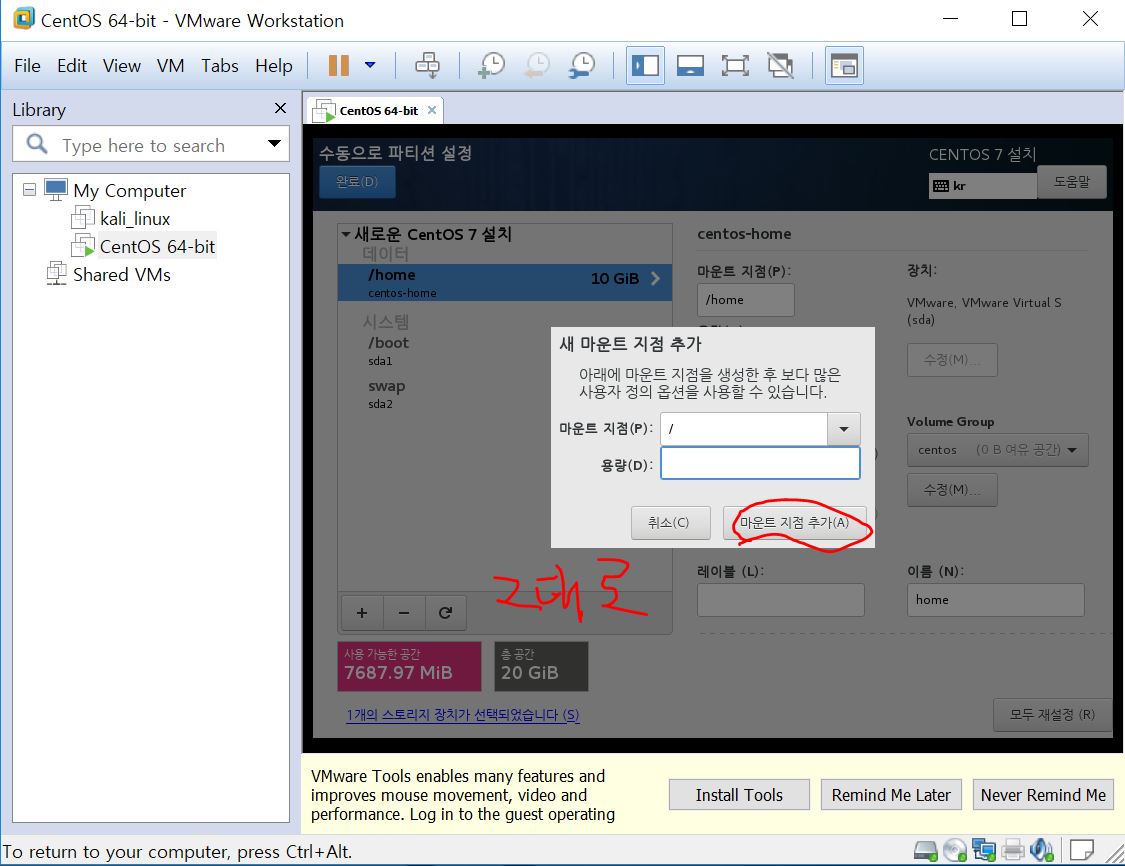Select the /home partition entry

(504, 282)
